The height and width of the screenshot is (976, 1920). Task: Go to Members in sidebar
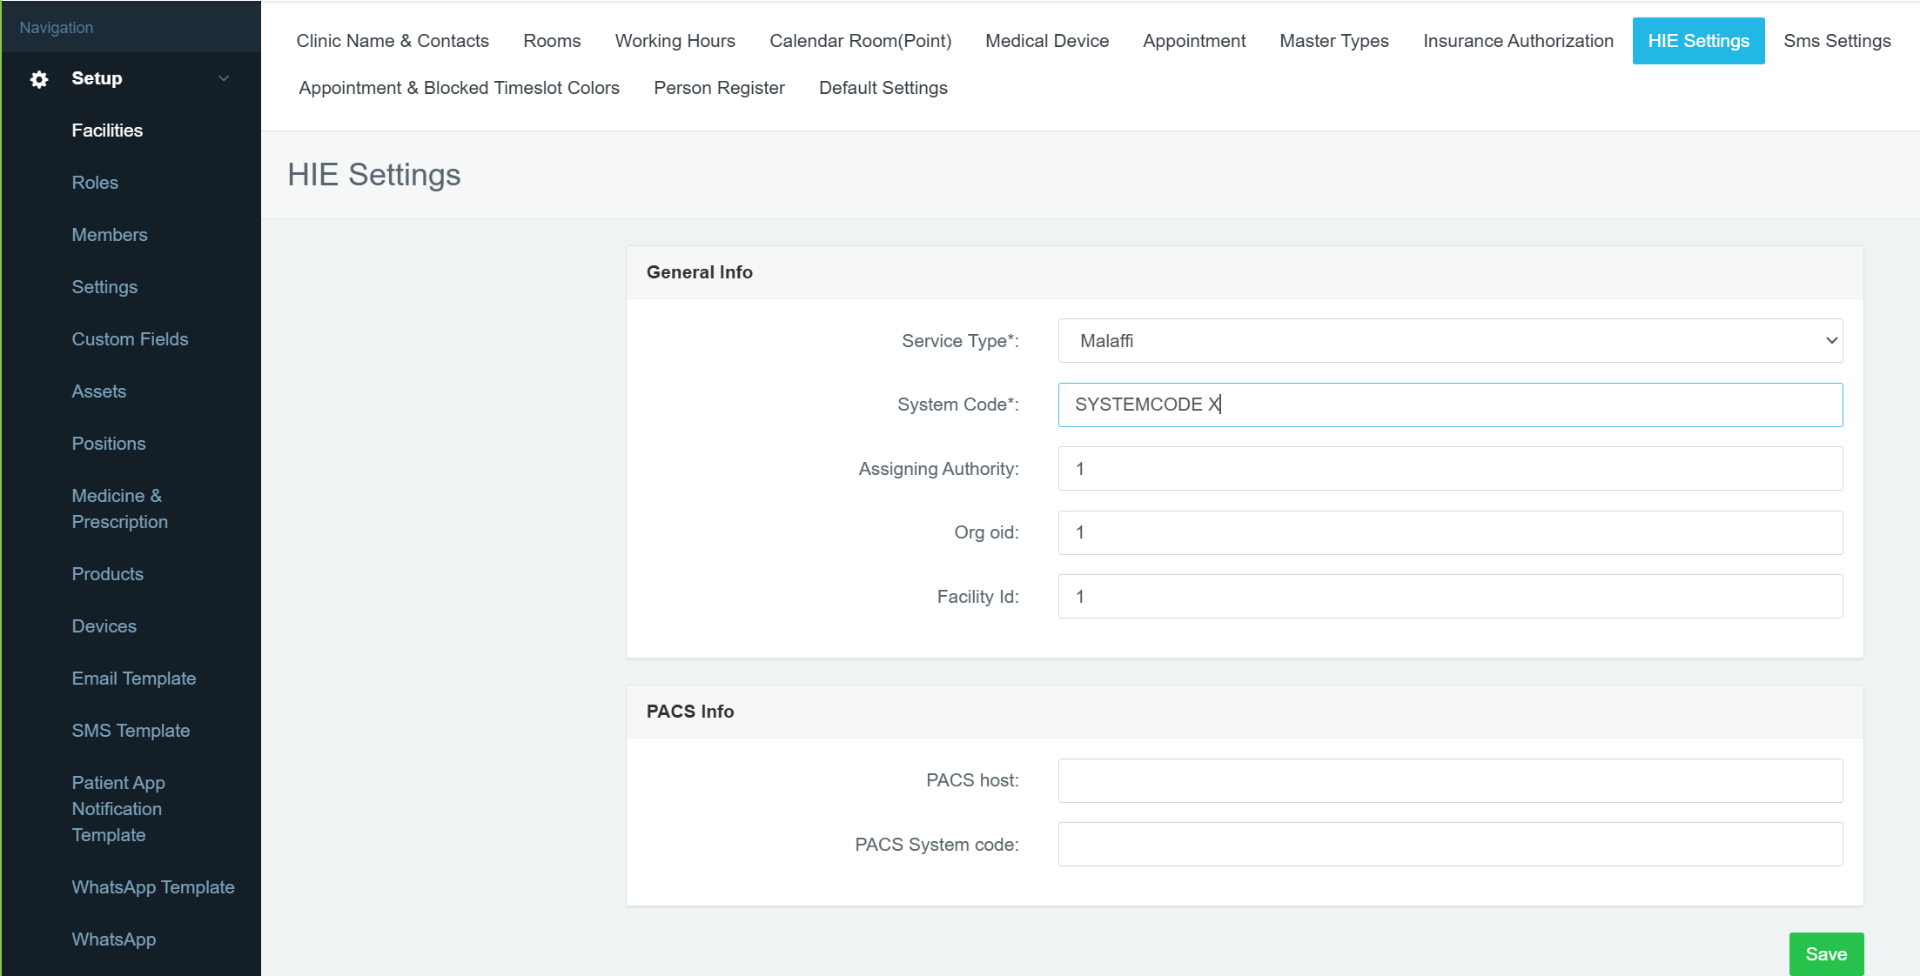(110, 235)
